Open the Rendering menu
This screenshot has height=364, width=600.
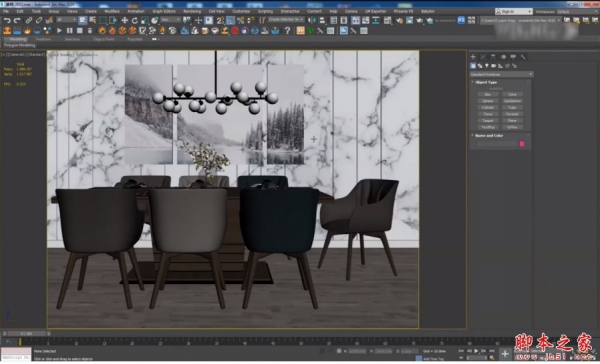click(192, 11)
